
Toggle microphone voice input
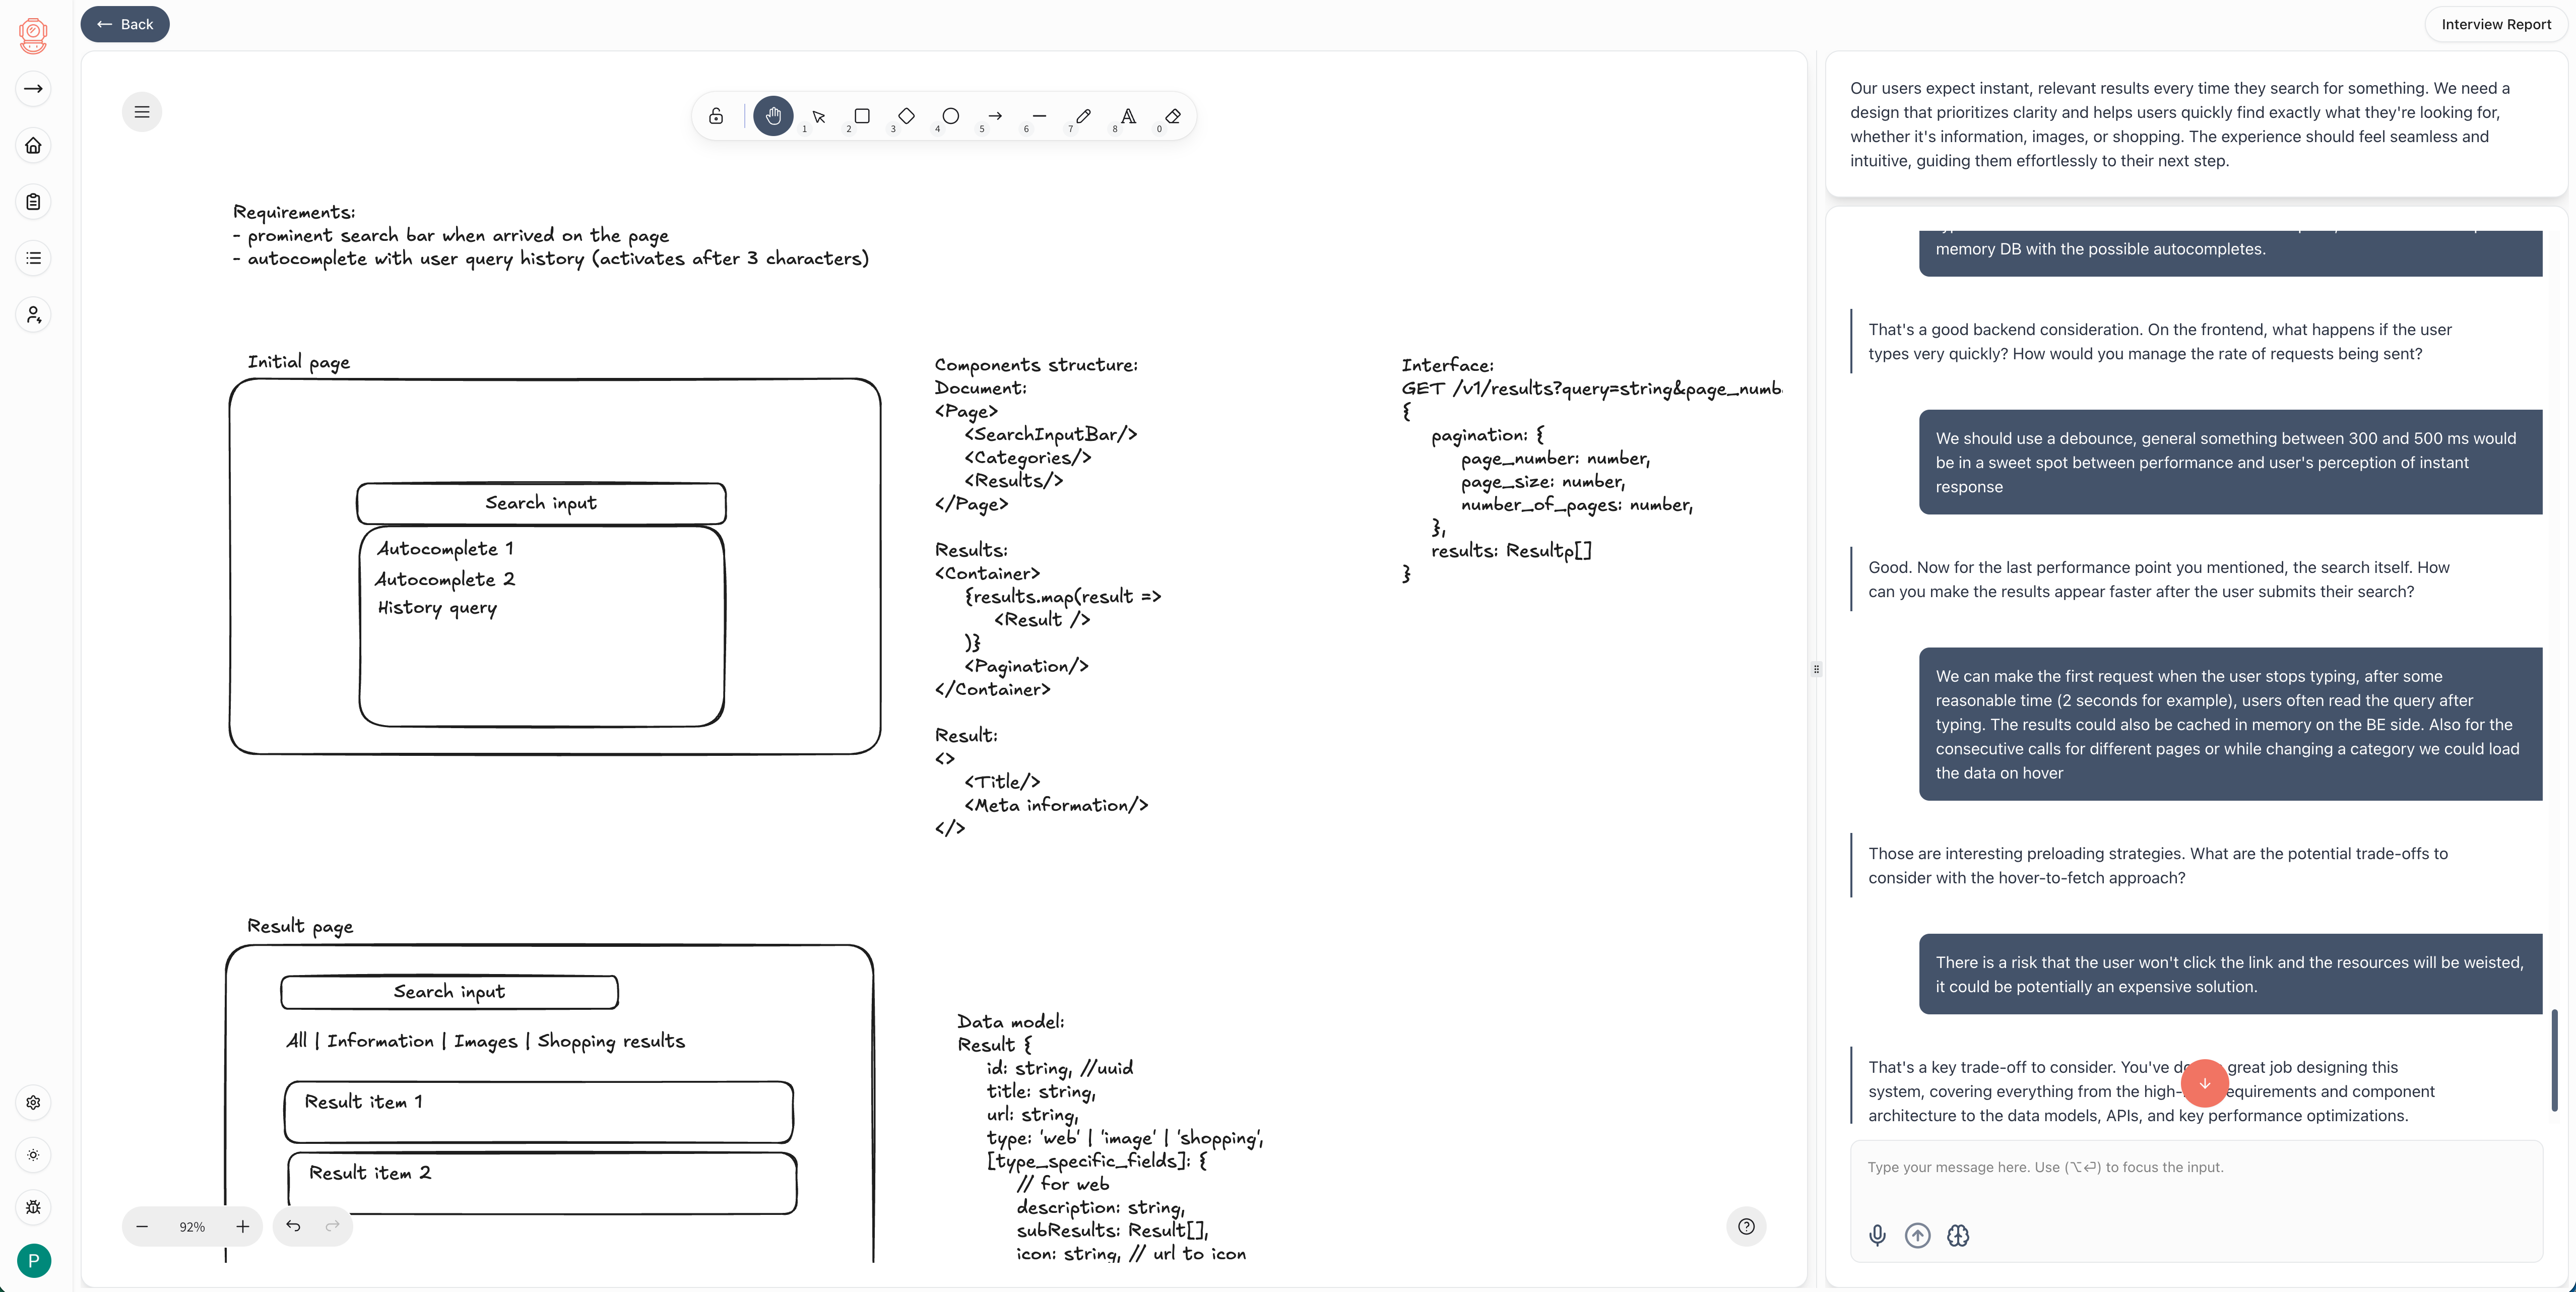pyautogui.click(x=1877, y=1235)
